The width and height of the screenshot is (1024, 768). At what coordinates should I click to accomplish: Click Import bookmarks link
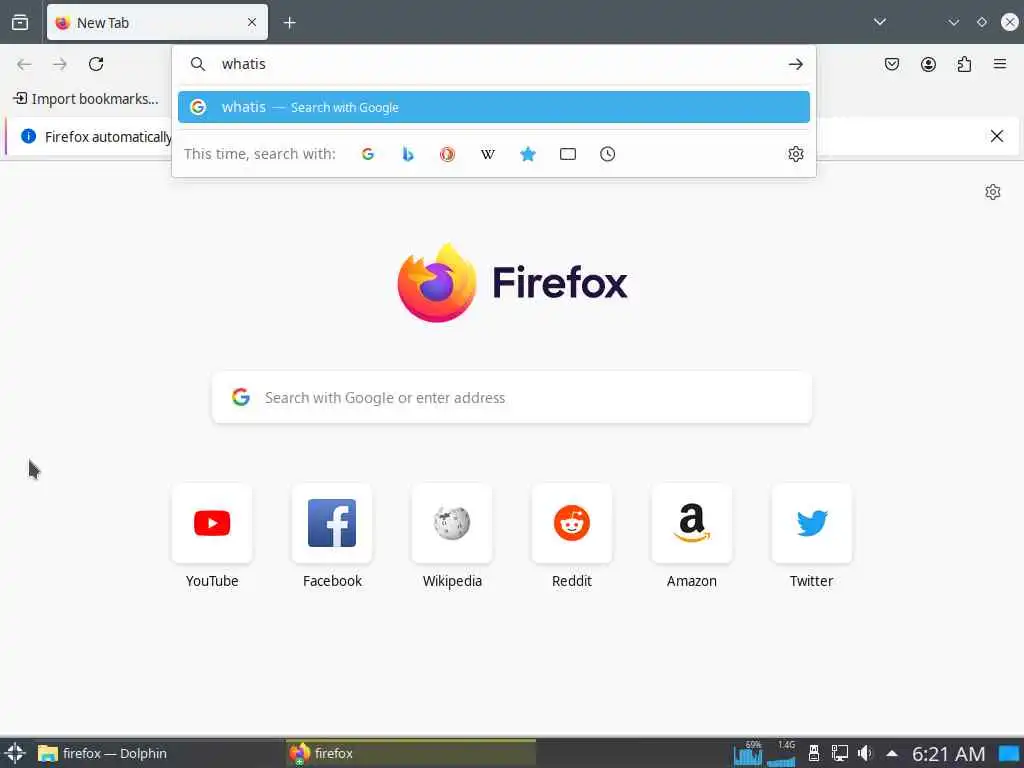tap(86, 99)
